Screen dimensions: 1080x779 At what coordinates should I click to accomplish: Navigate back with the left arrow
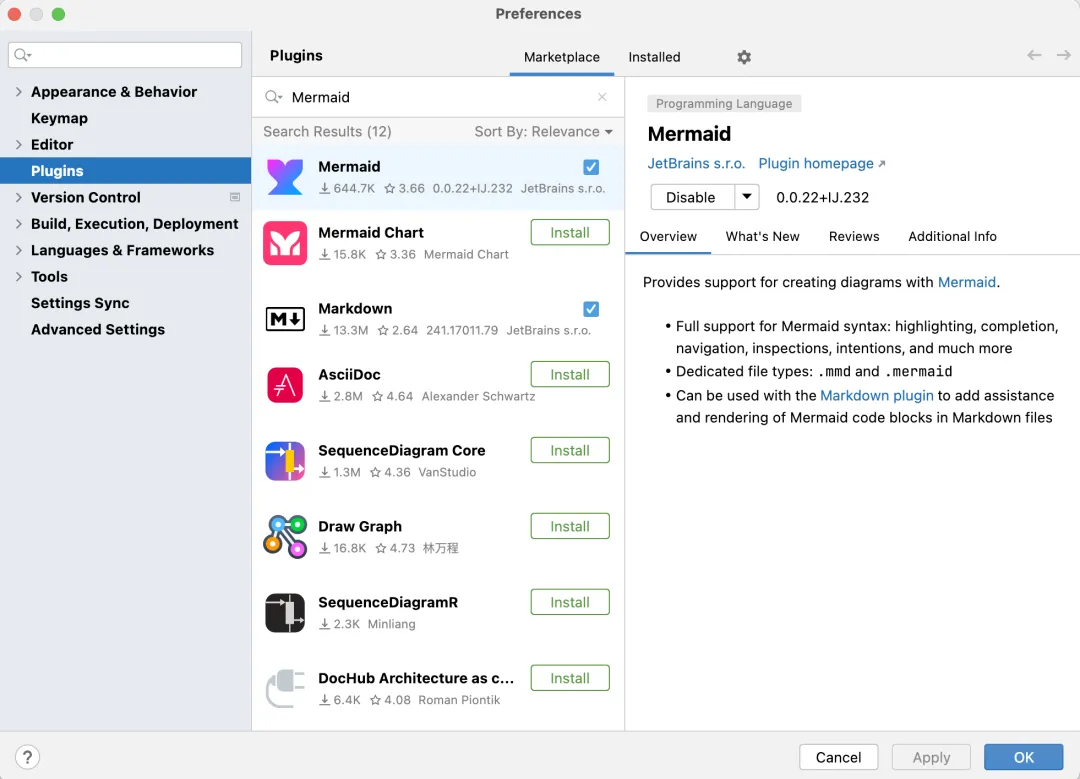[x=1034, y=55]
